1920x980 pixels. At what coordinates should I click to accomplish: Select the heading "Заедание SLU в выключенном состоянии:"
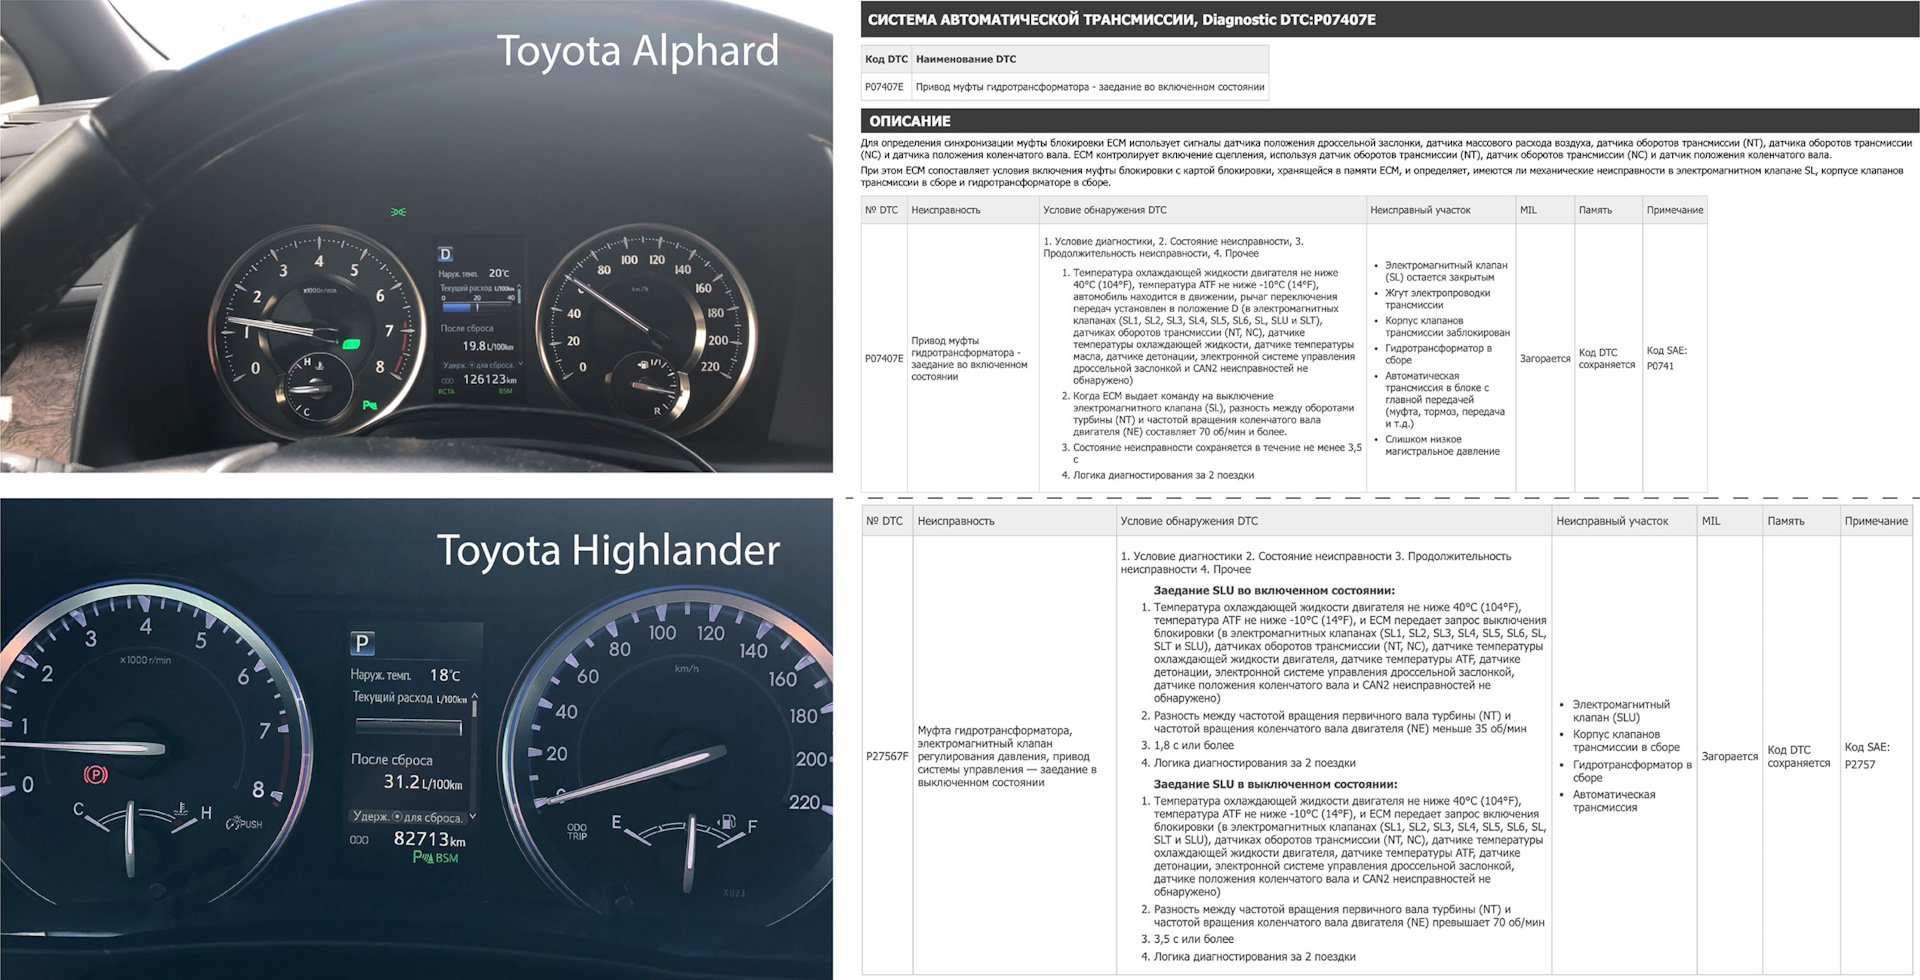1276,785
